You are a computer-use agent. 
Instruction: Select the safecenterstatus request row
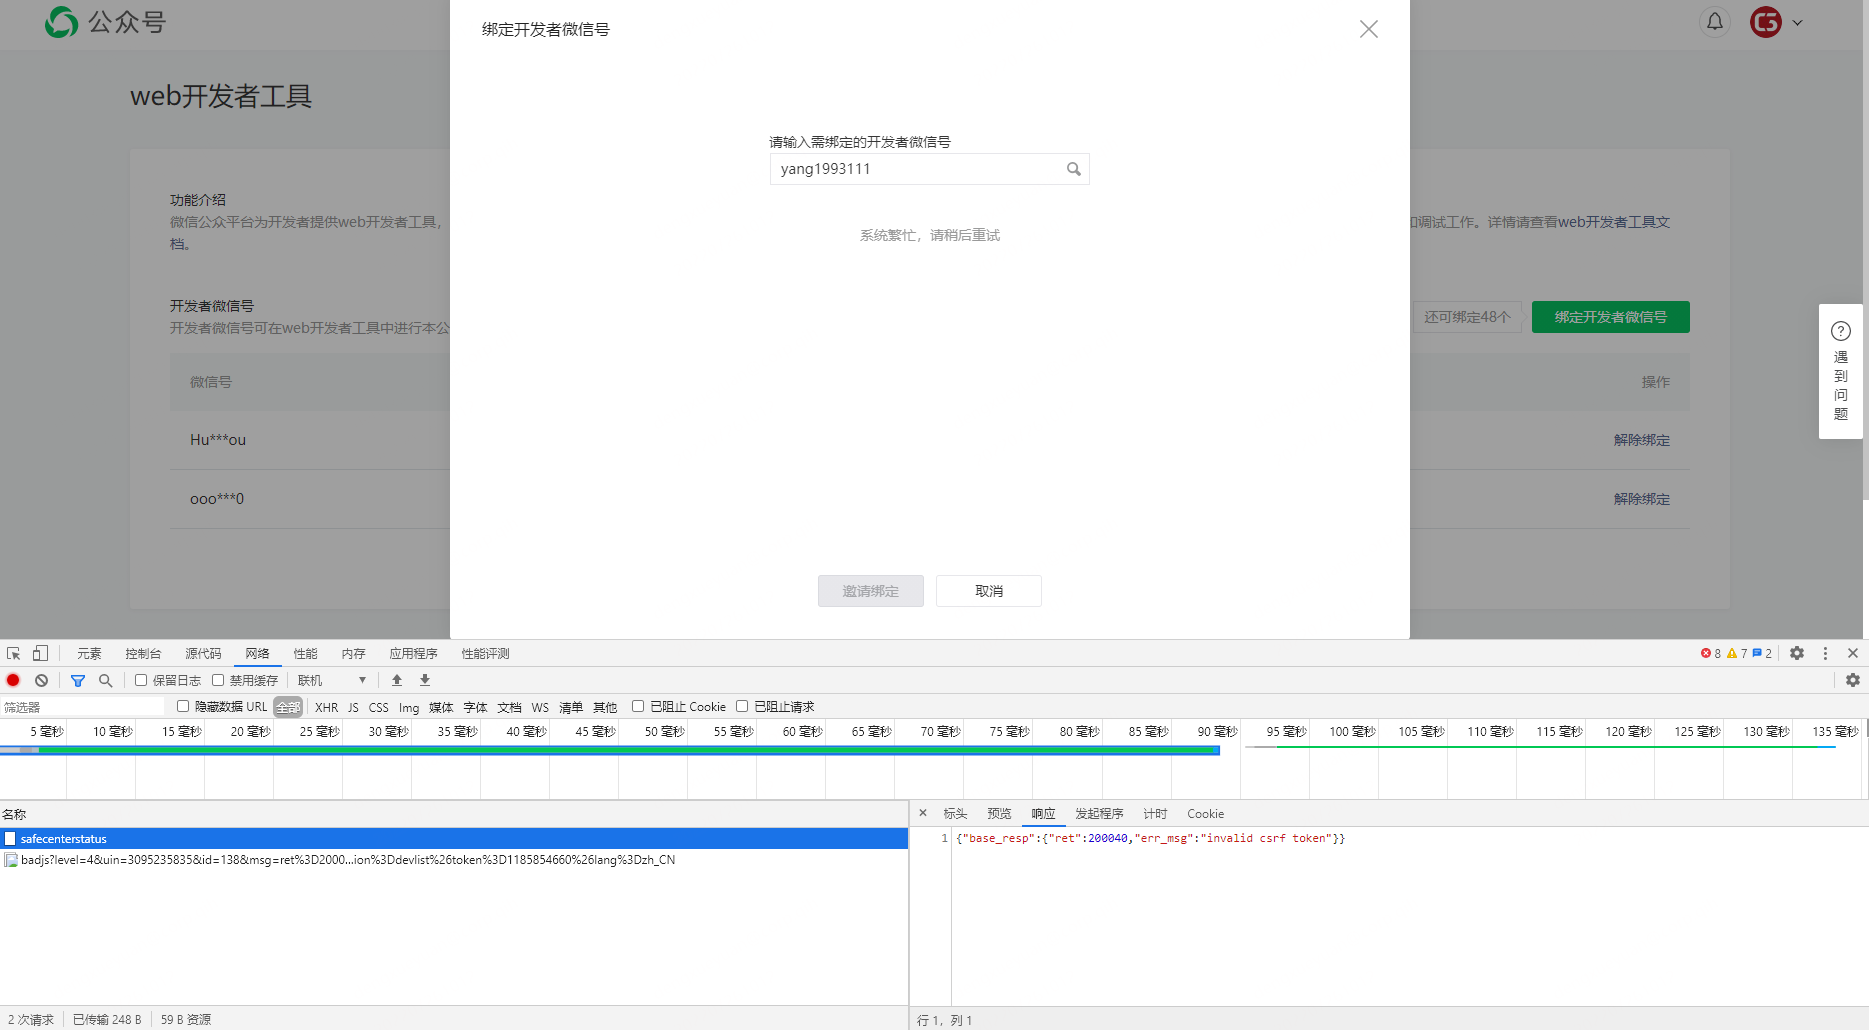pyautogui.click(x=454, y=839)
